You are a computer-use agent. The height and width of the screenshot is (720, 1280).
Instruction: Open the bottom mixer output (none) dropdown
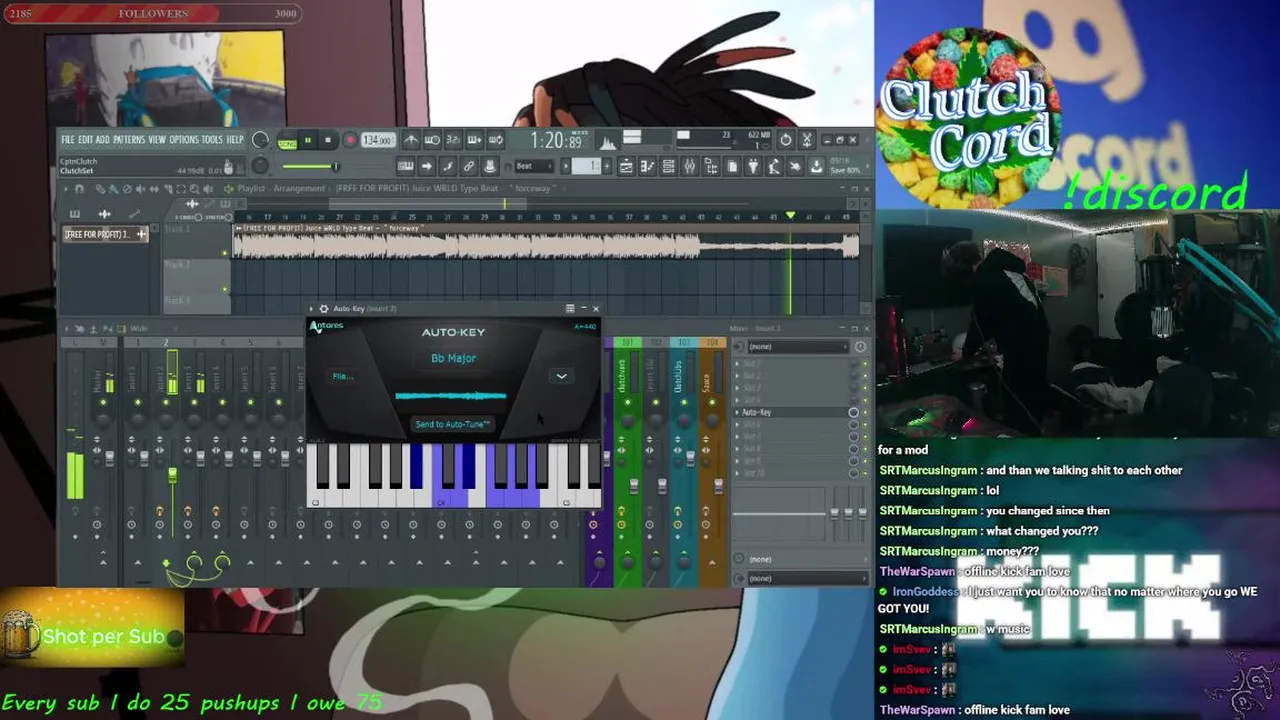(806, 578)
